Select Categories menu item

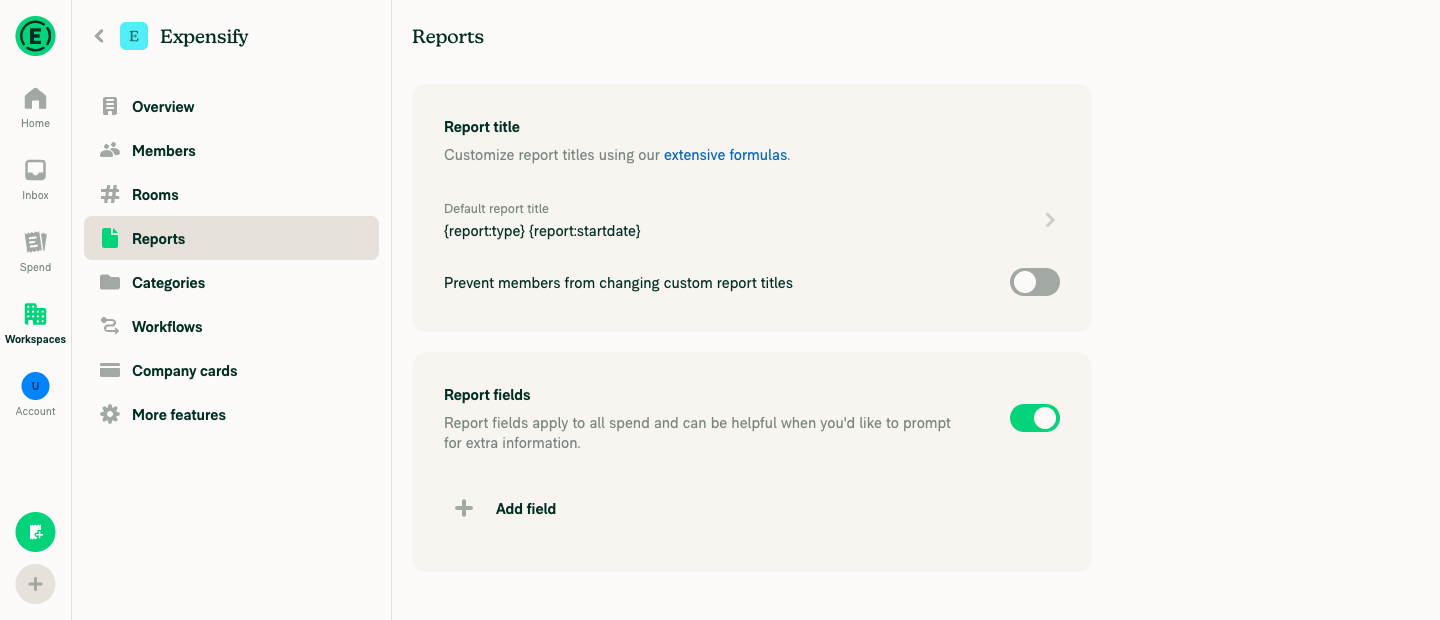coord(231,282)
